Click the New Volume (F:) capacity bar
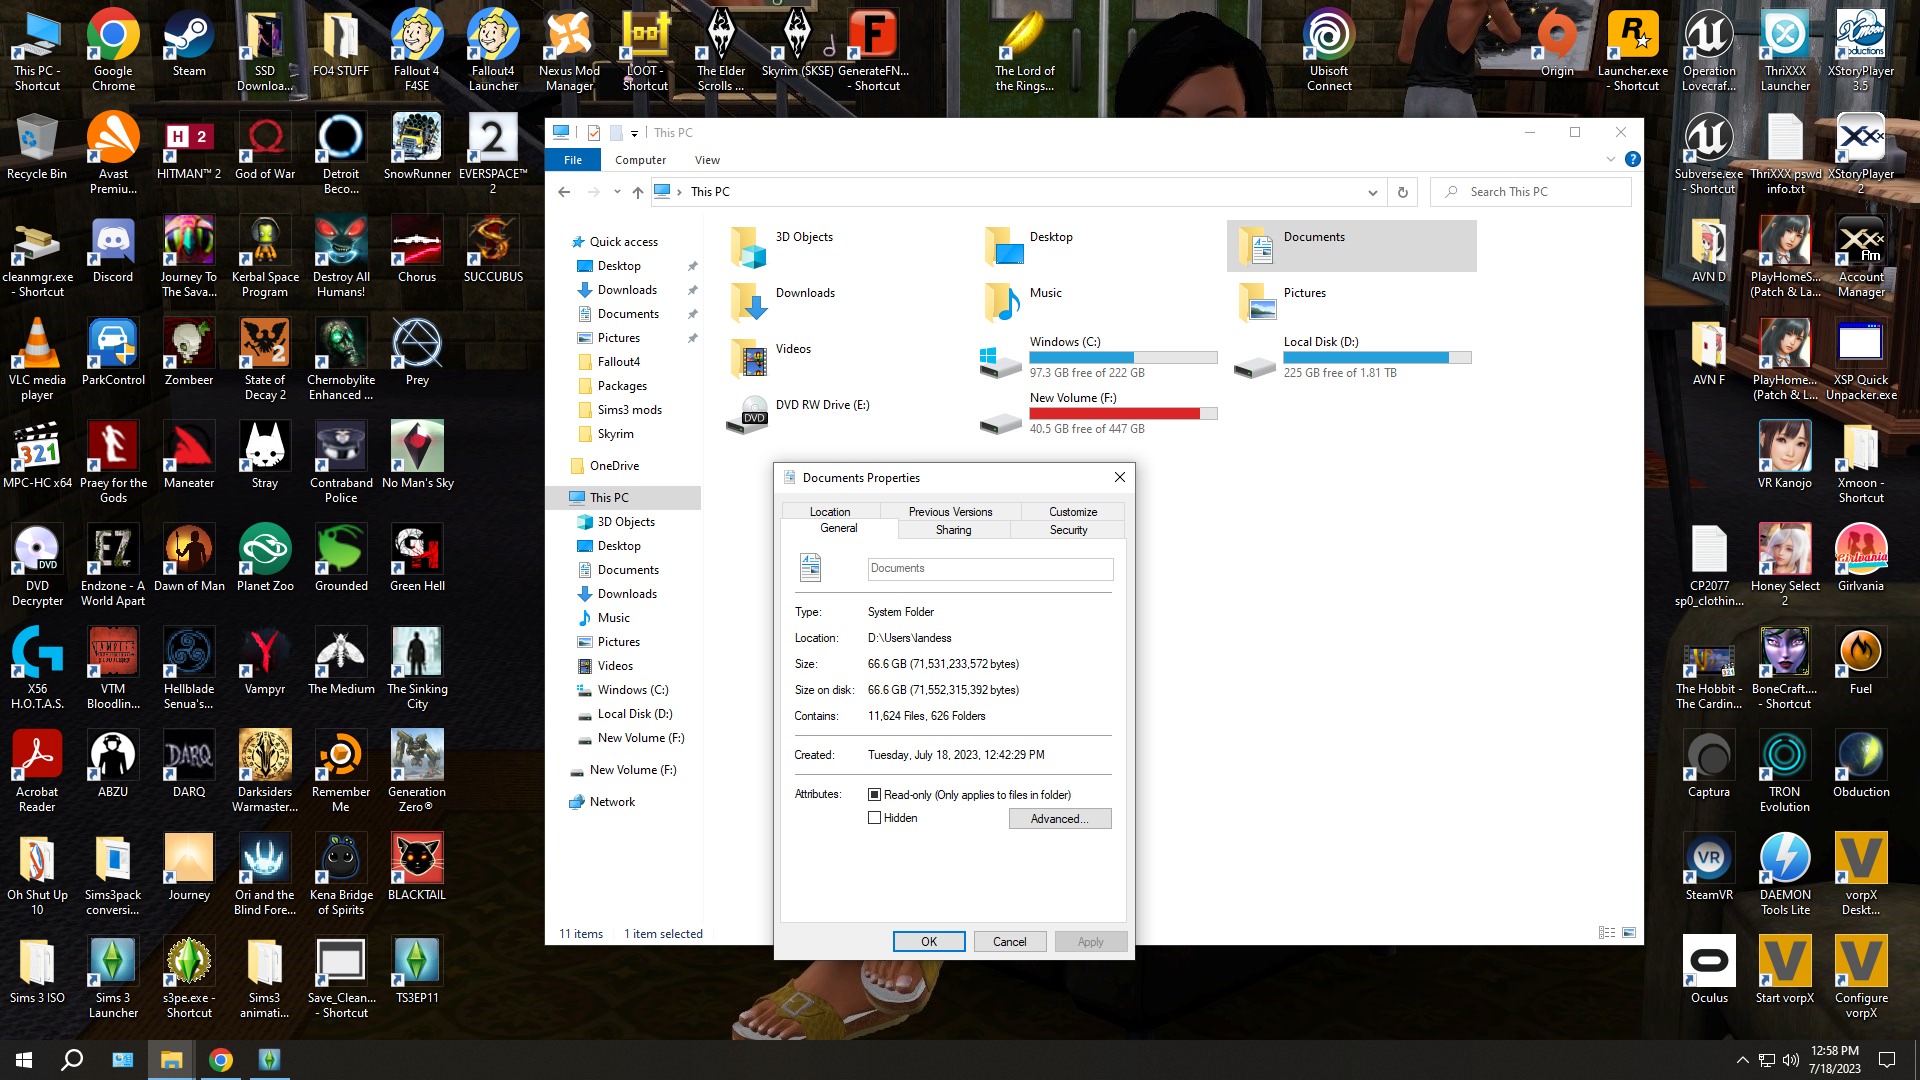 [x=1124, y=413]
